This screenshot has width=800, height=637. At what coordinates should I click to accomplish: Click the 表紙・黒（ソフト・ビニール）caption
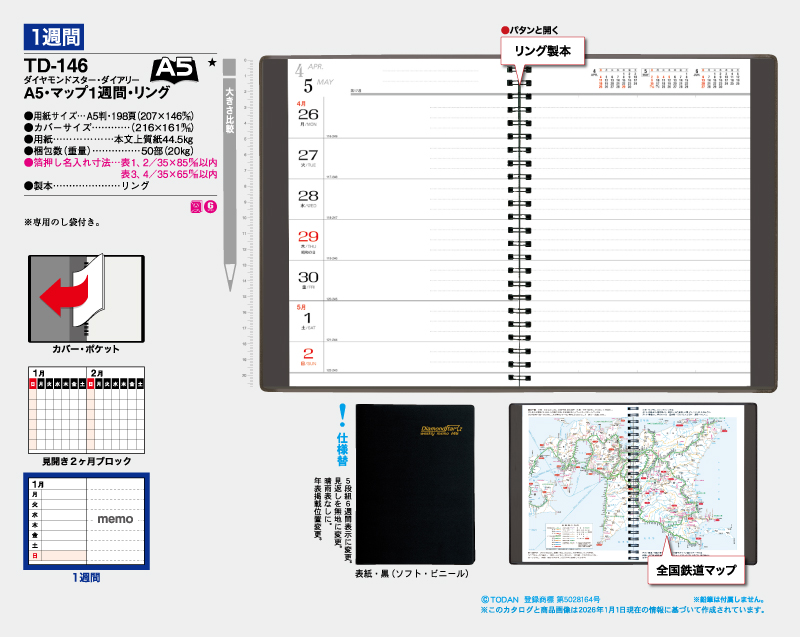pyautogui.click(x=412, y=574)
